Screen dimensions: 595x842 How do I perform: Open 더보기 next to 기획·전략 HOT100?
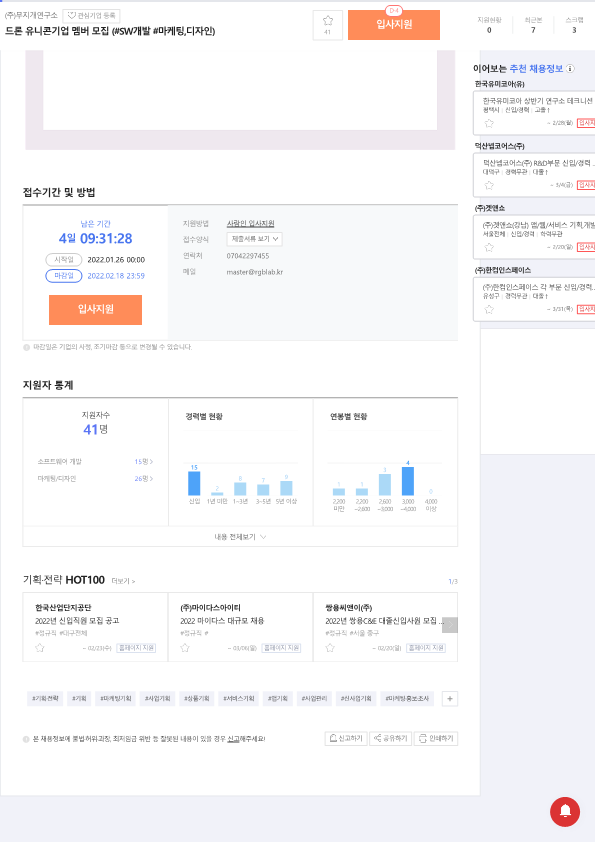pyautogui.click(x=123, y=581)
